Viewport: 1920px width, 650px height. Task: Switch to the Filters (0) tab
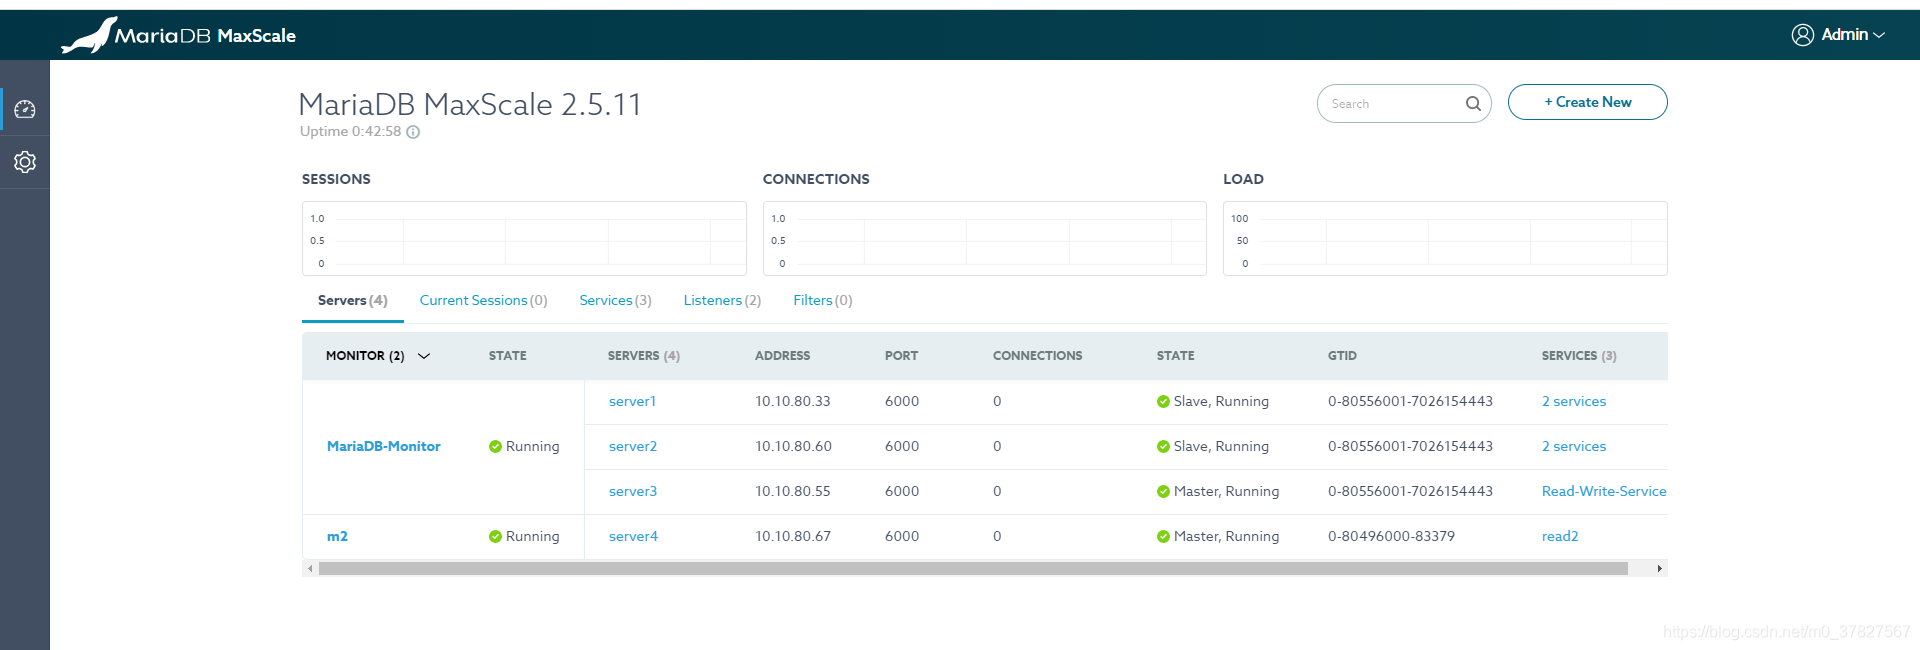pyautogui.click(x=822, y=300)
